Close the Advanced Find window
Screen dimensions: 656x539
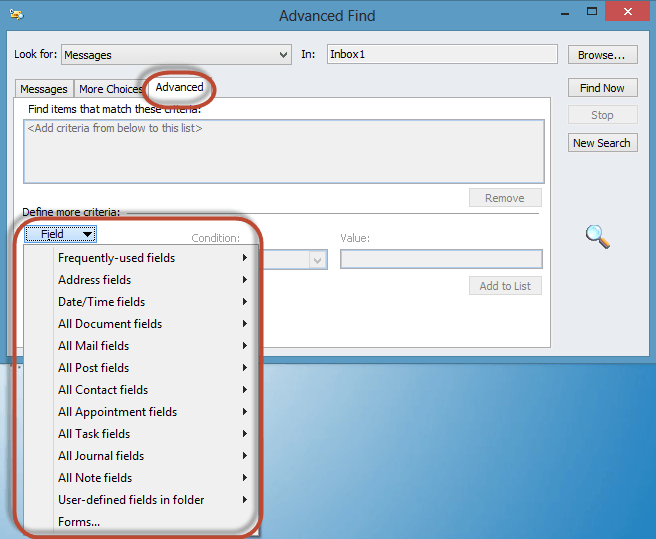[x=628, y=11]
